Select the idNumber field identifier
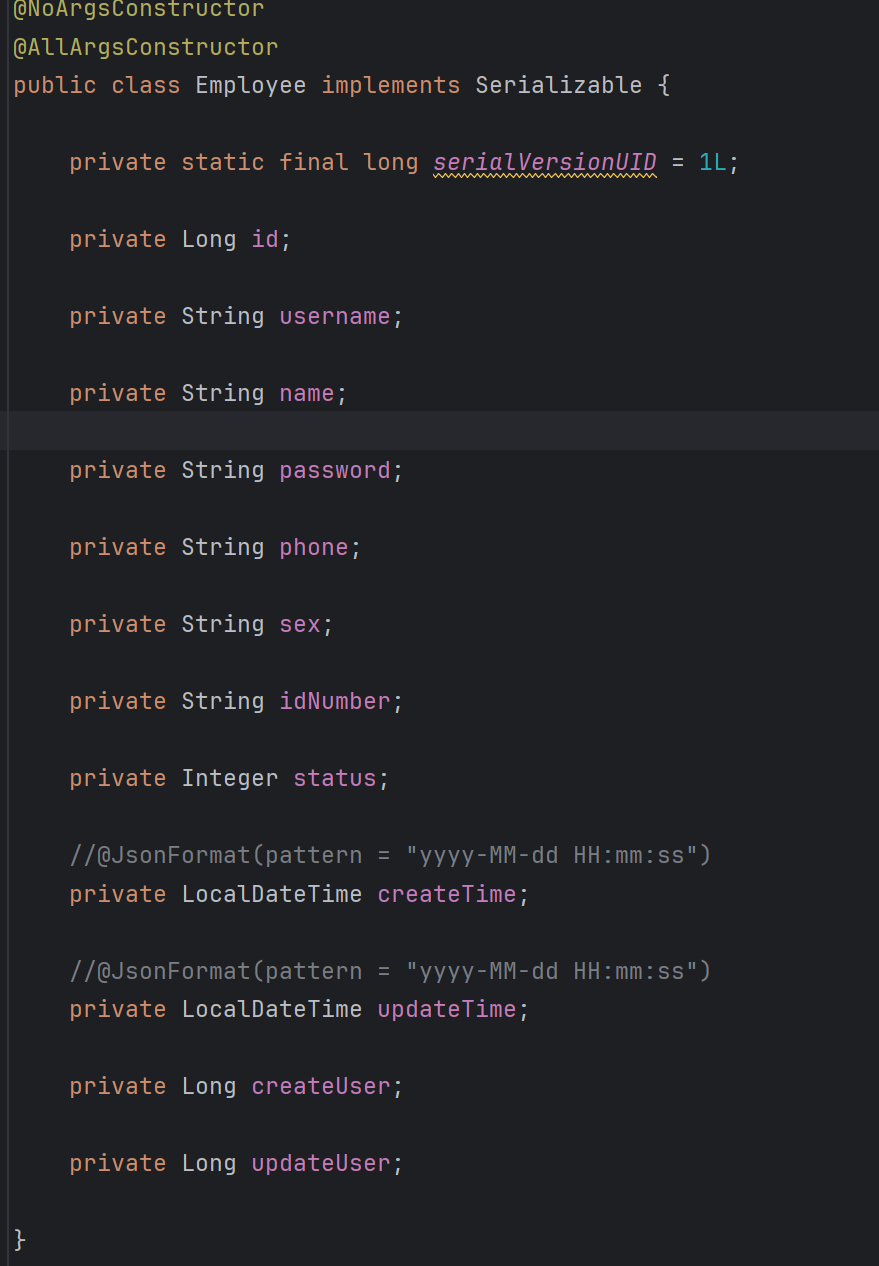The width and height of the screenshot is (879, 1266). [x=335, y=701]
